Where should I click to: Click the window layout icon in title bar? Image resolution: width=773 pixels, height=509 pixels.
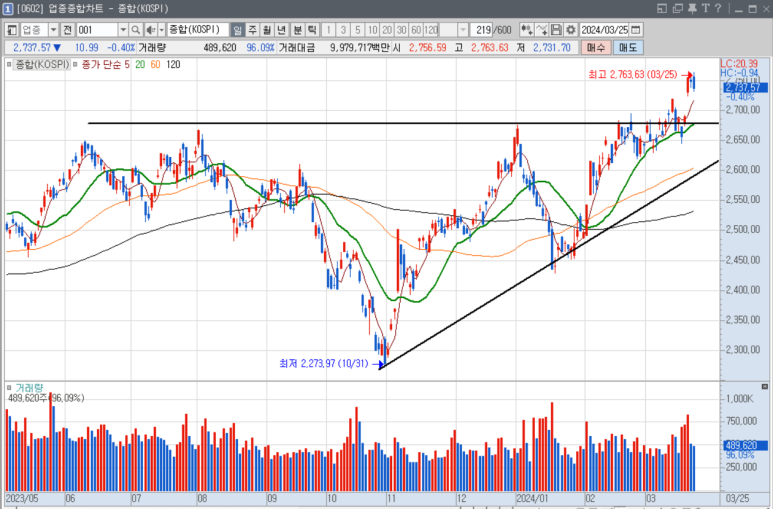[662, 8]
